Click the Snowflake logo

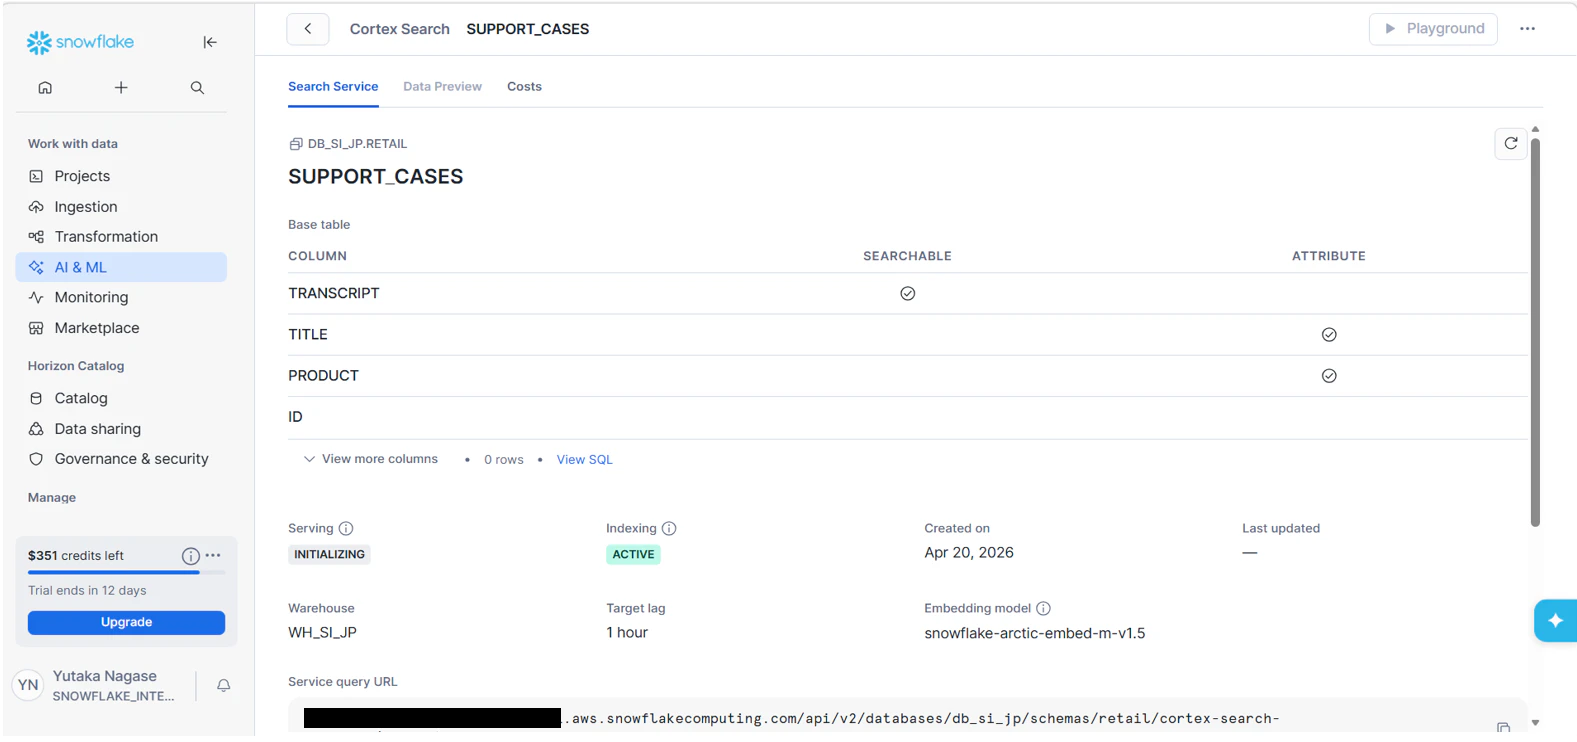[80, 42]
